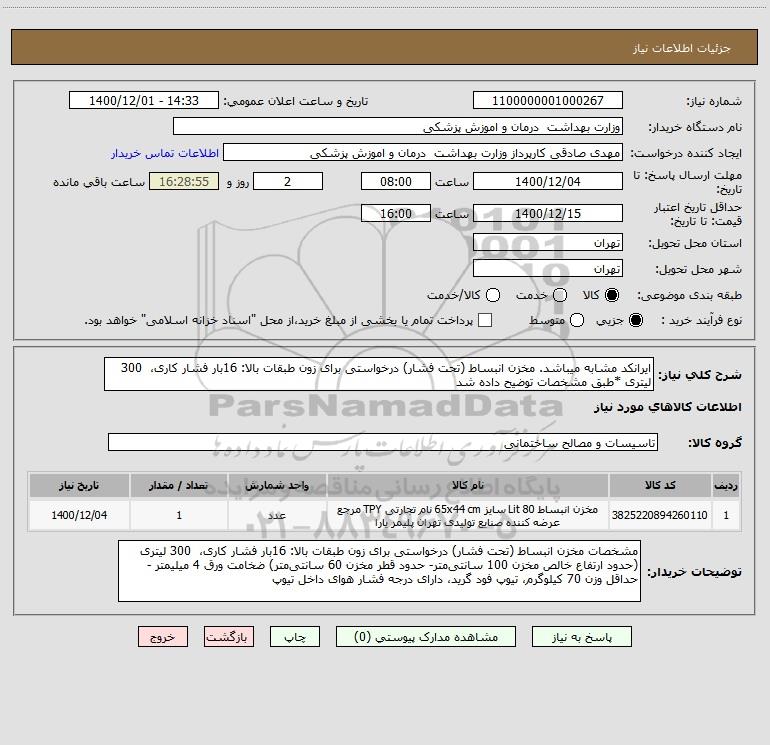Viewport: 770px width, 745px height.
Task: Click the بازگشت back button
Action: pos(229,637)
